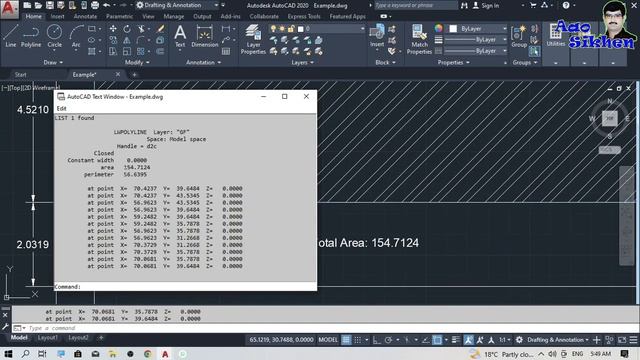Image resolution: width=640 pixels, height=360 pixels.
Task: Expand the Properties panel title
Action: tap(453, 62)
